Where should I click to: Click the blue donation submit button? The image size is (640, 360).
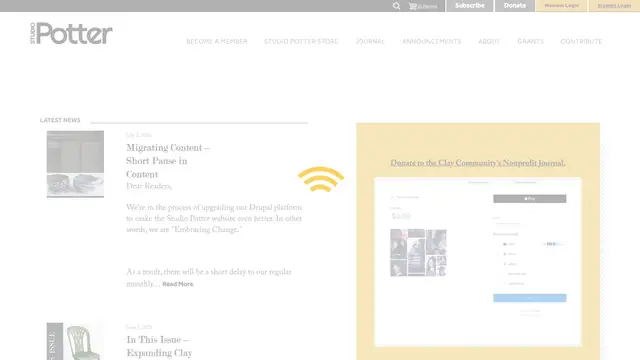(529, 298)
